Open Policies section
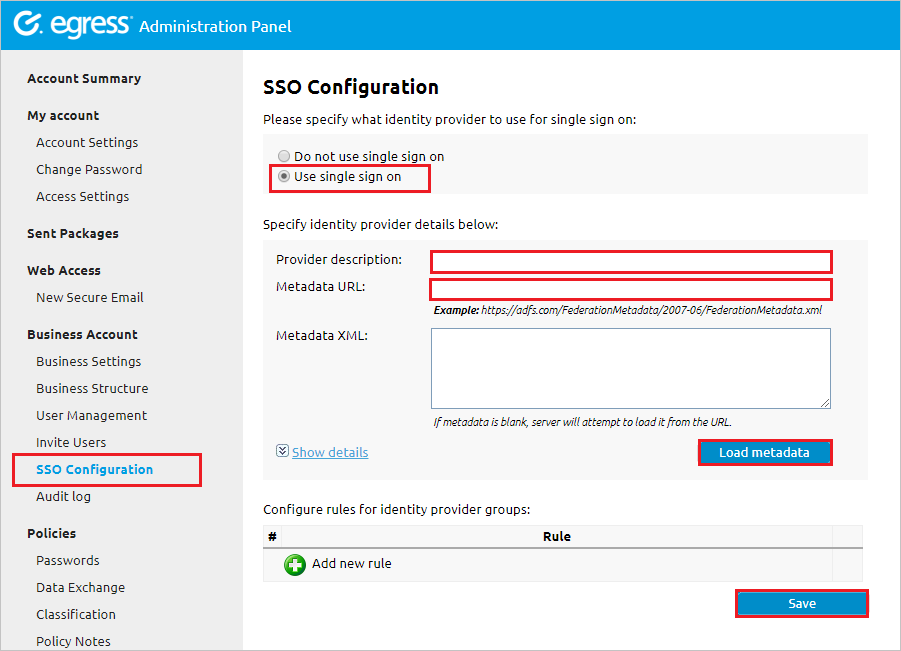The width and height of the screenshot is (901, 651). (x=52, y=533)
